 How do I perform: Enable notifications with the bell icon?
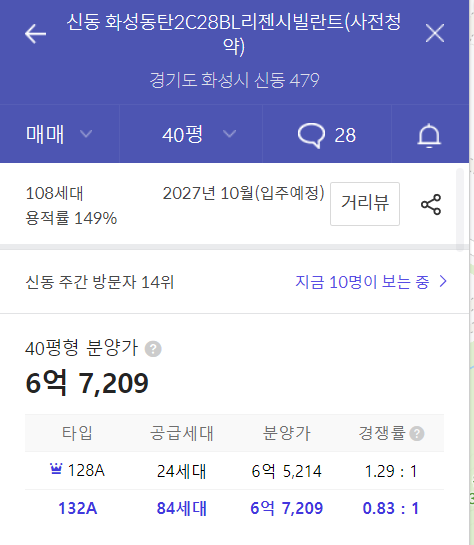(x=429, y=135)
